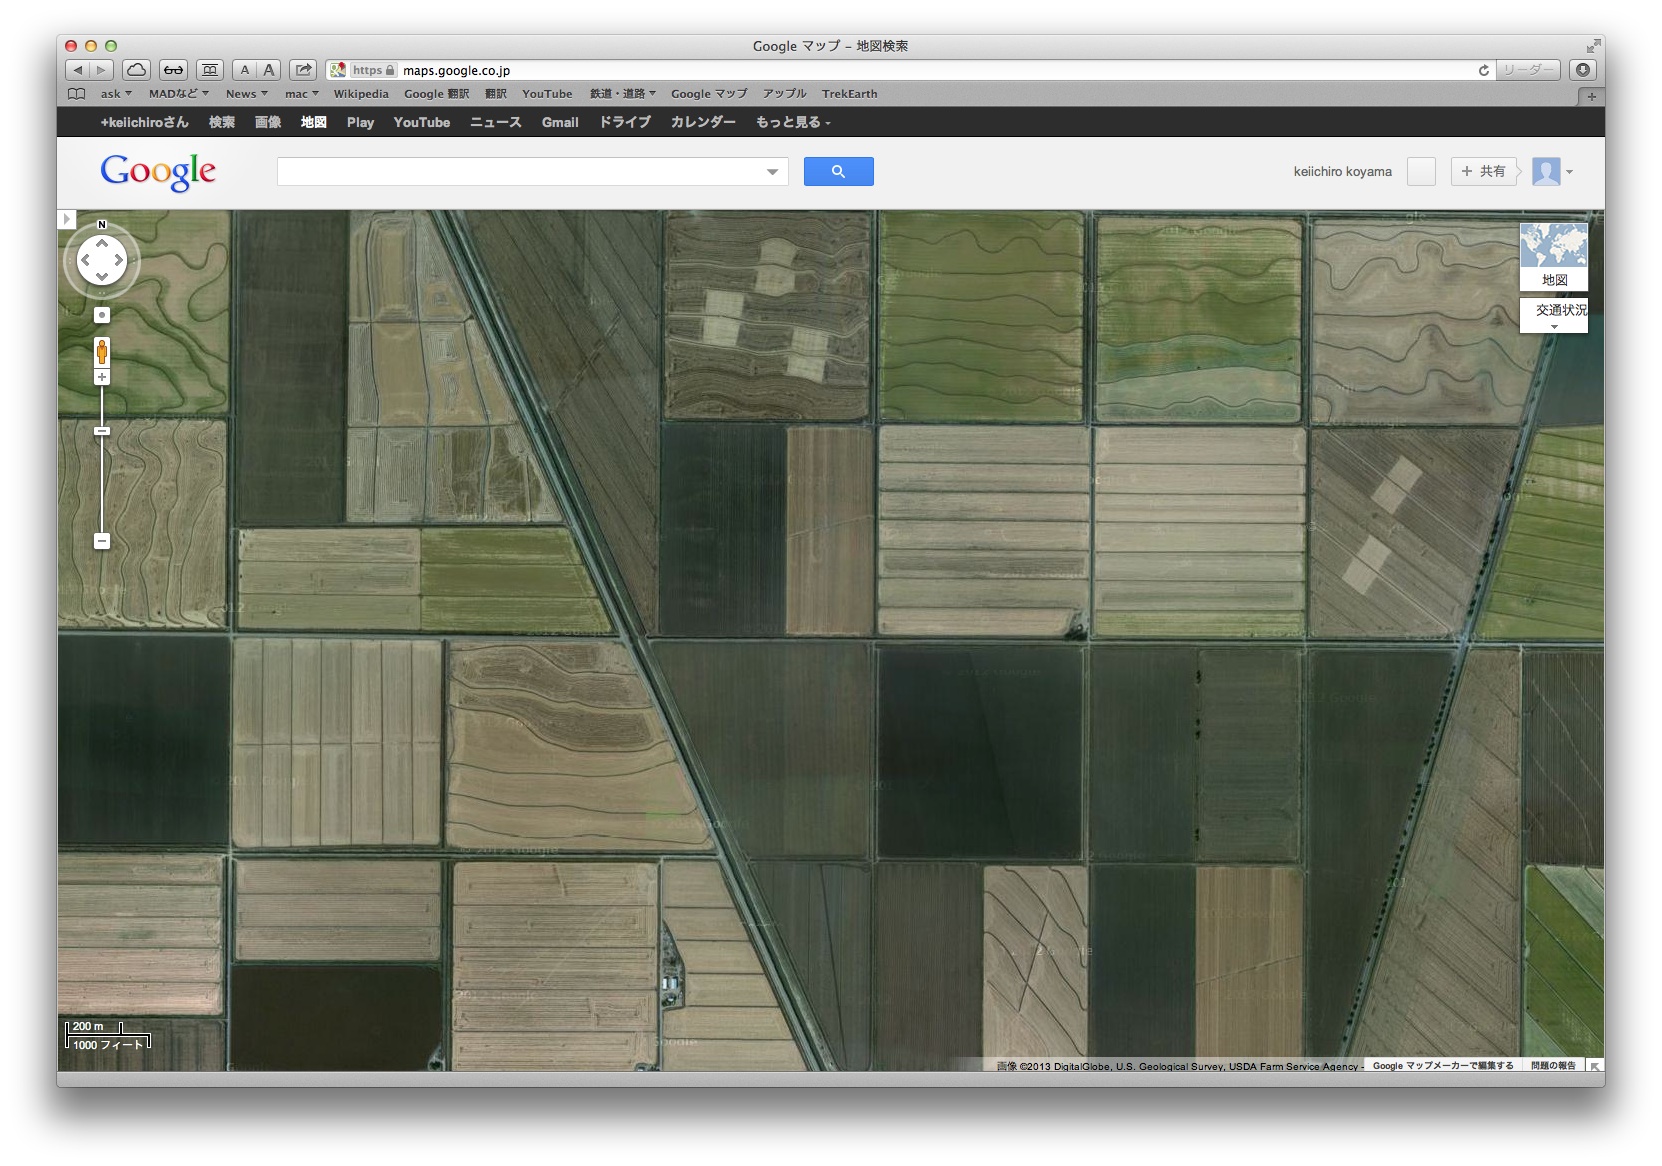
Task: Click the Google logo
Action: click(158, 172)
